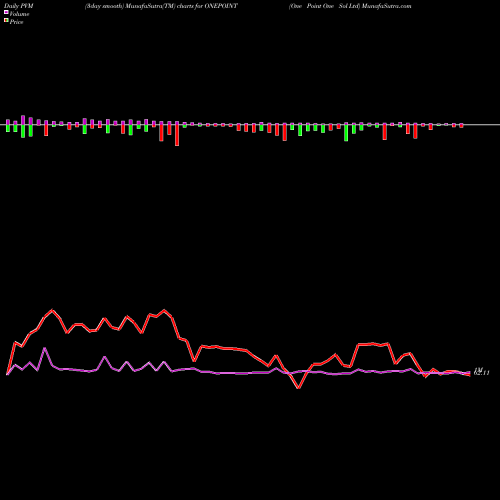This screenshot has height=500, width=500.
Task: Click the Price legend color swatch
Action: (x=6, y=21)
